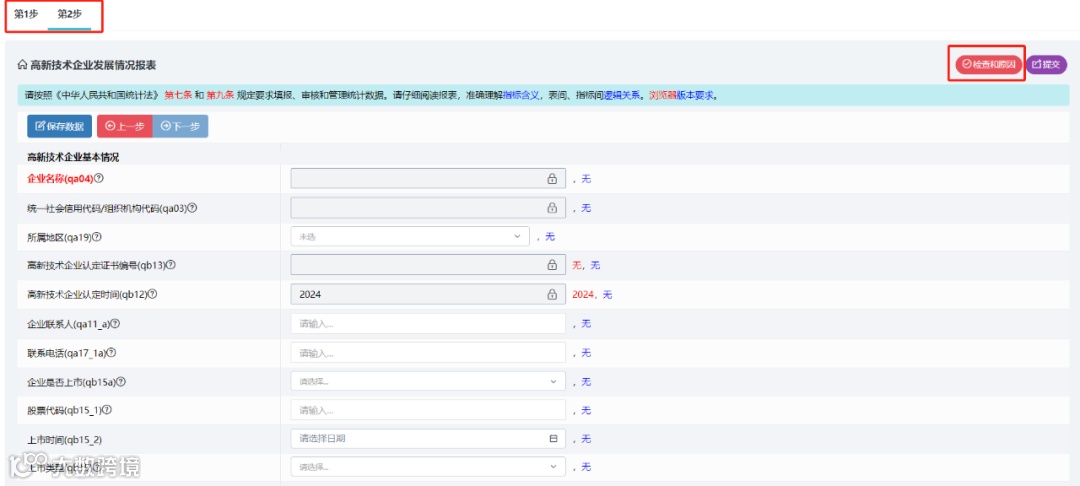This screenshot has height=486, width=1080.
Task: Expand the 所属地区 dropdown showing 未选
Action: point(411,237)
